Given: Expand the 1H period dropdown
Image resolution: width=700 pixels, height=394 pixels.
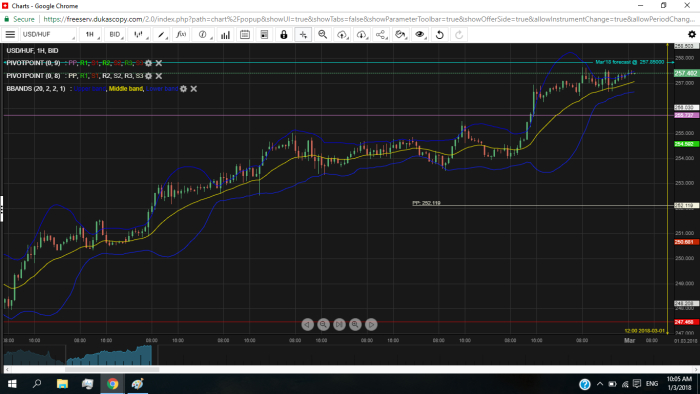Looking at the screenshot, I should 90,34.
